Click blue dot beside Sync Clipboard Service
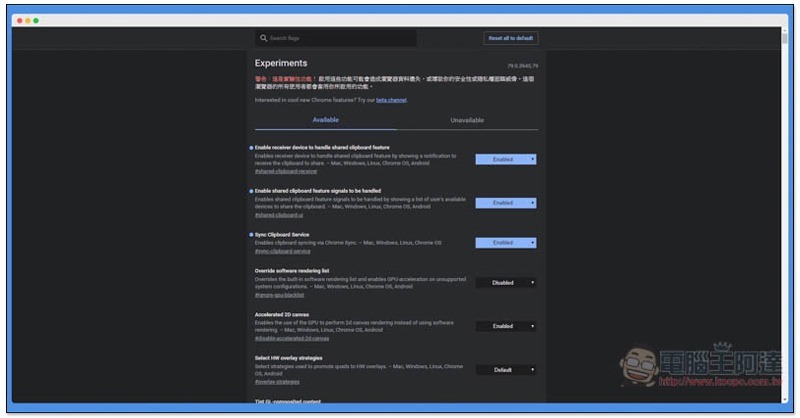Viewport: 800px width, 418px height. (251, 234)
